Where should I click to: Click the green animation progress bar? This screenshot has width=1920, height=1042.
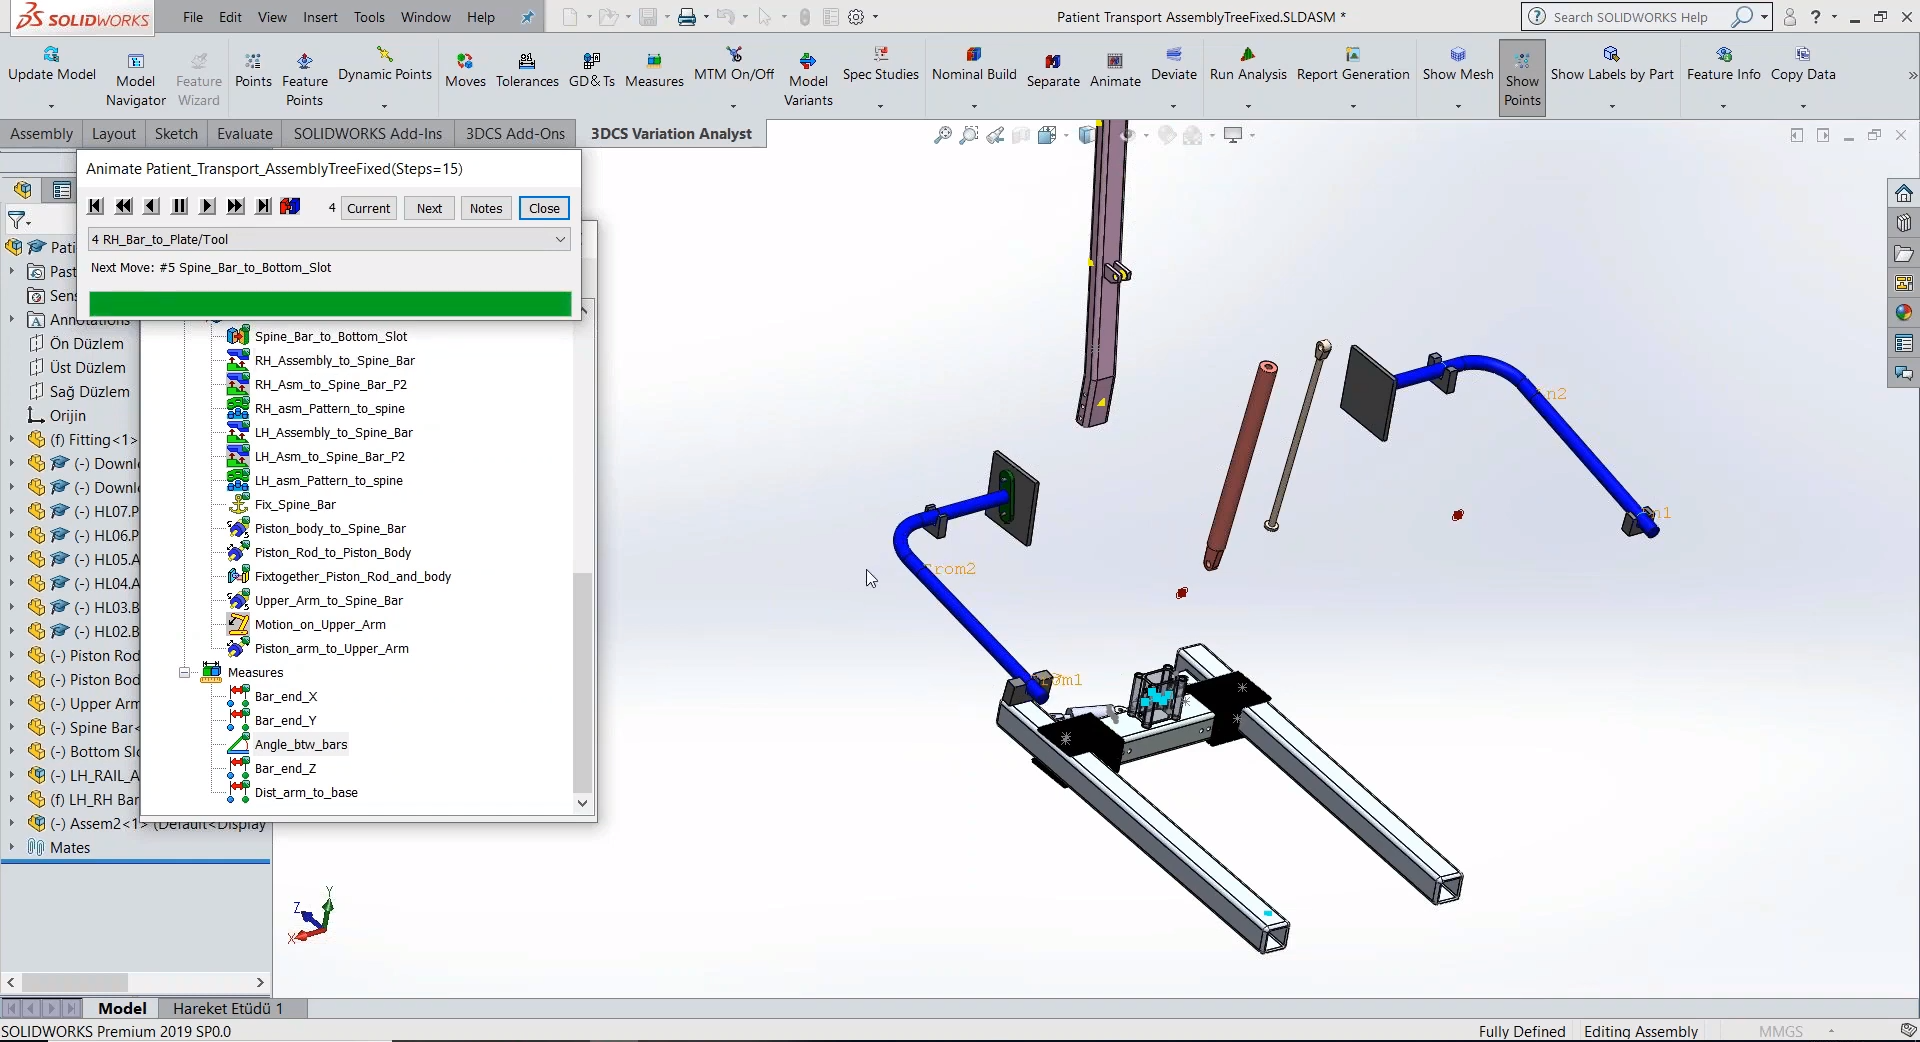tap(330, 304)
